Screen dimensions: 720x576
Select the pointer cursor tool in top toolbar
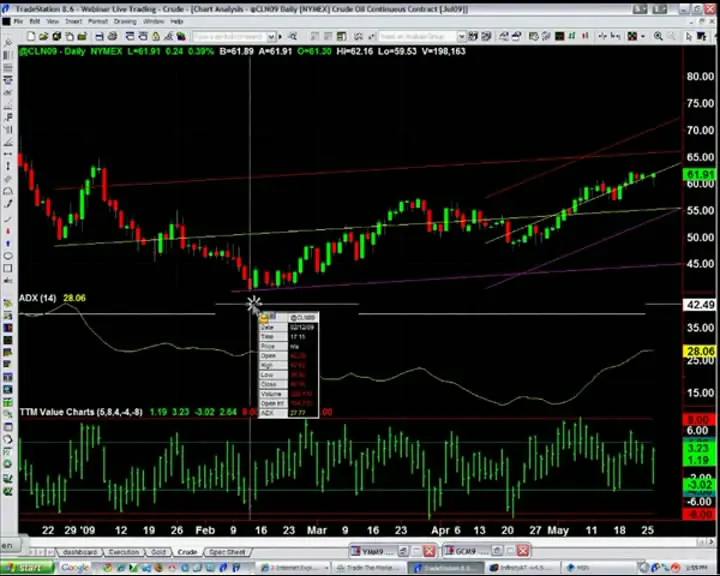(x=688, y=36)
